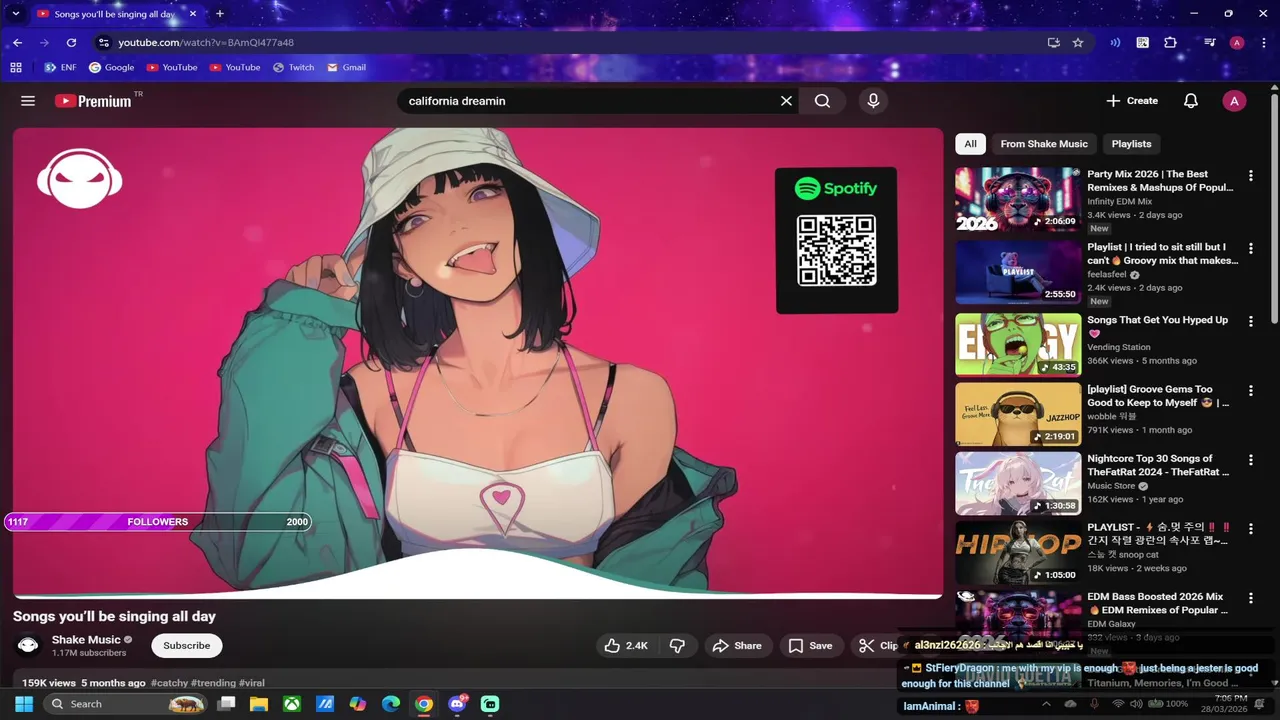Image resolution: width=1280 pixels, height=720 pixels.
Task: Open the Party Mix 2026 thumbnail
Action: tap(1018, 199)
